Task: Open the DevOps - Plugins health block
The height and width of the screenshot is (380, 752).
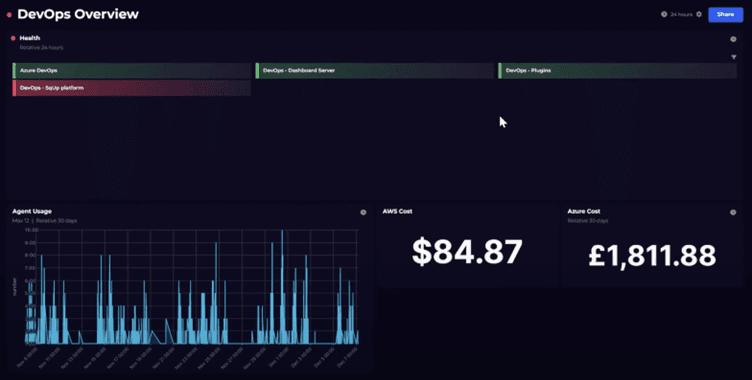Action: click(618, 71)
